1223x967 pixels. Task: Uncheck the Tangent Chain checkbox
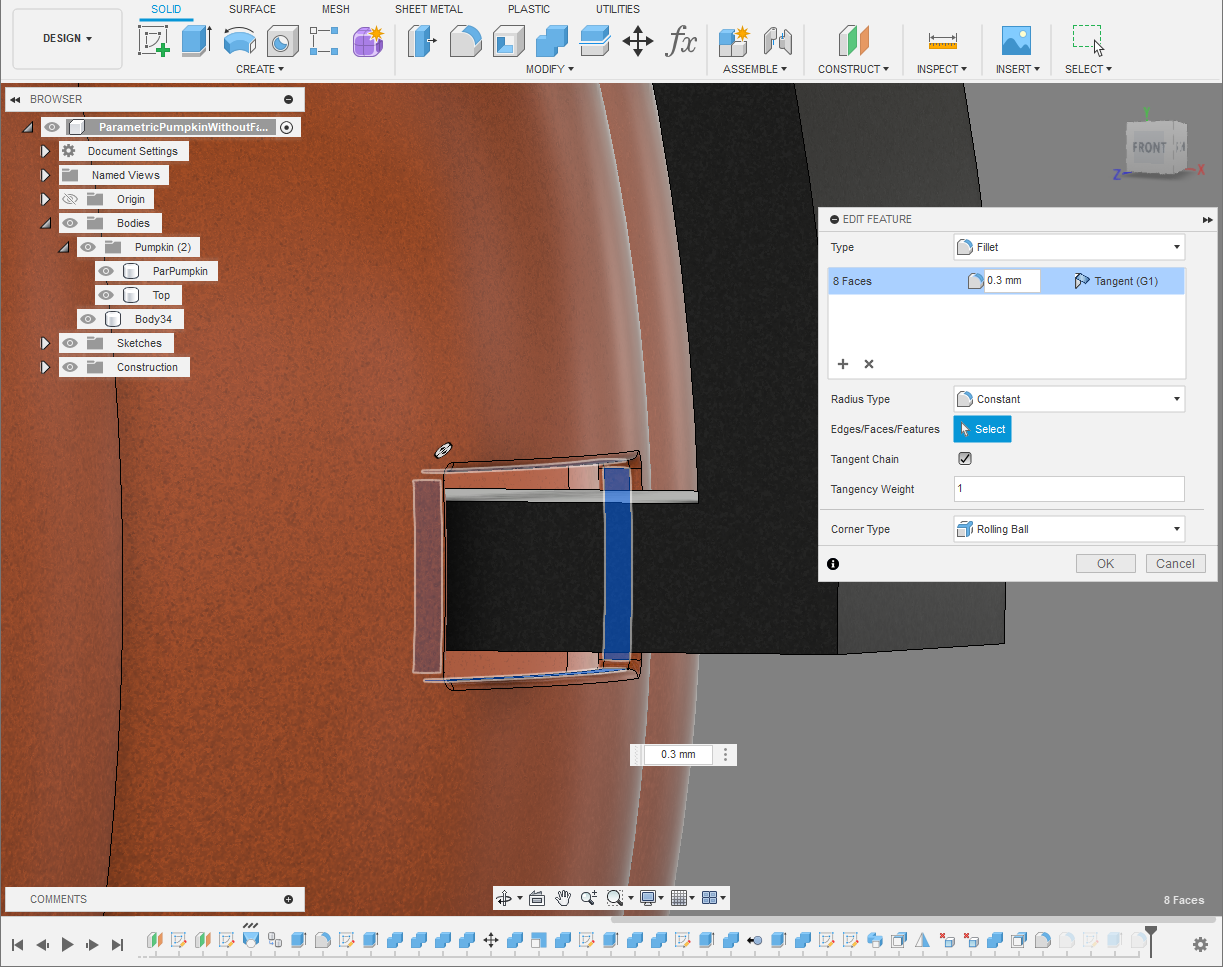(x=965, y=459)
